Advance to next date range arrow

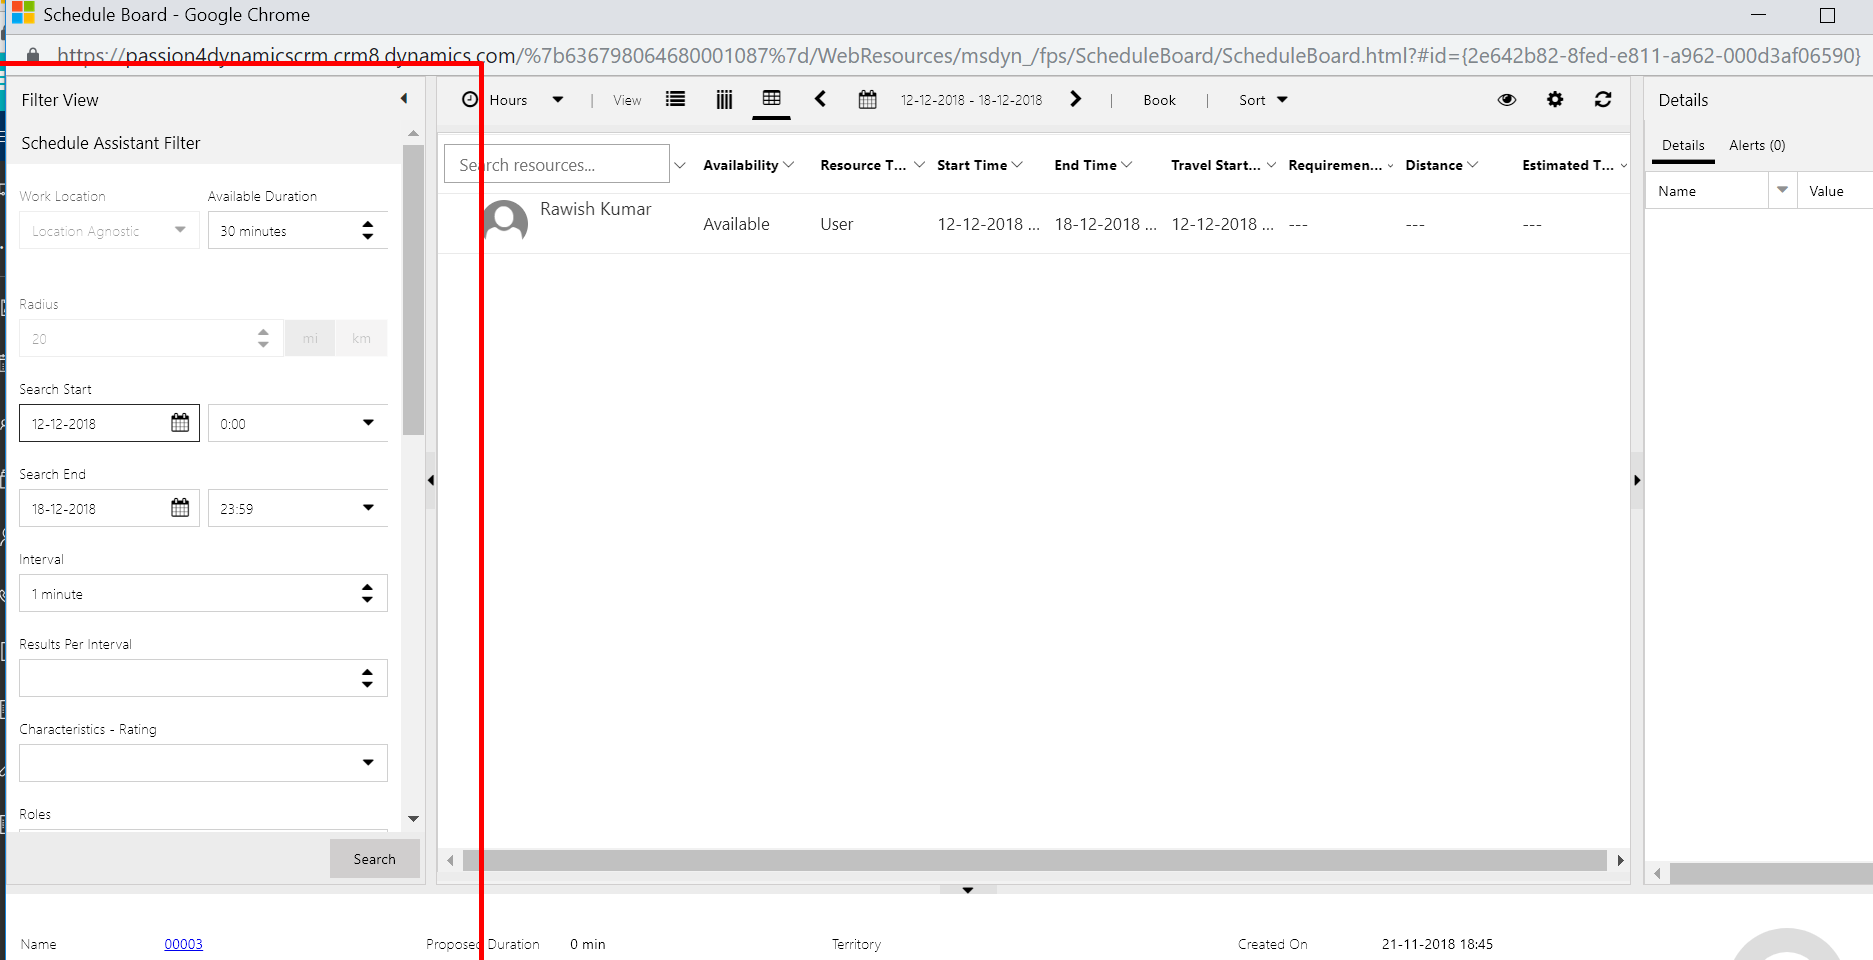[x=1075, y=99]
